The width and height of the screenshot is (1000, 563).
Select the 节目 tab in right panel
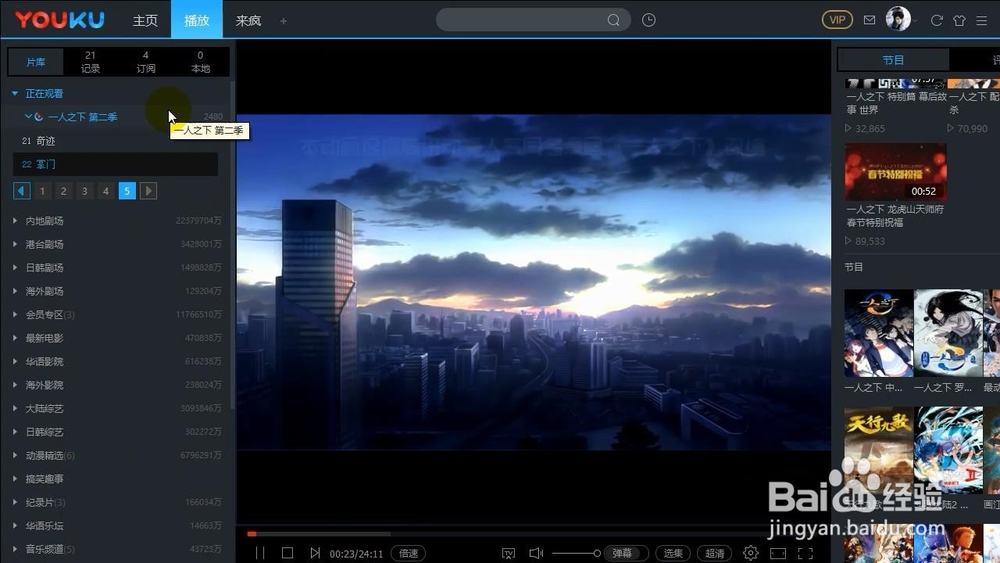pos(893,60)
